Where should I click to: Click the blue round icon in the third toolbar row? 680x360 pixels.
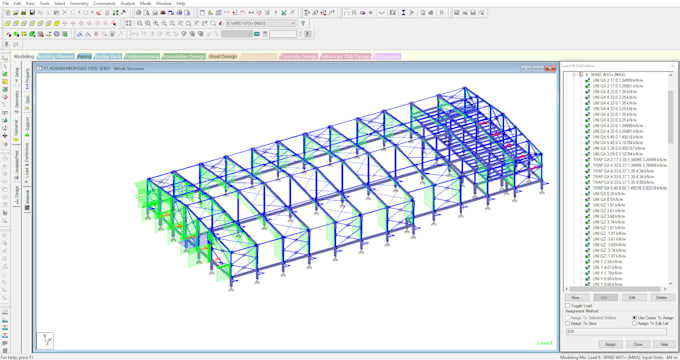coord(56,34)
